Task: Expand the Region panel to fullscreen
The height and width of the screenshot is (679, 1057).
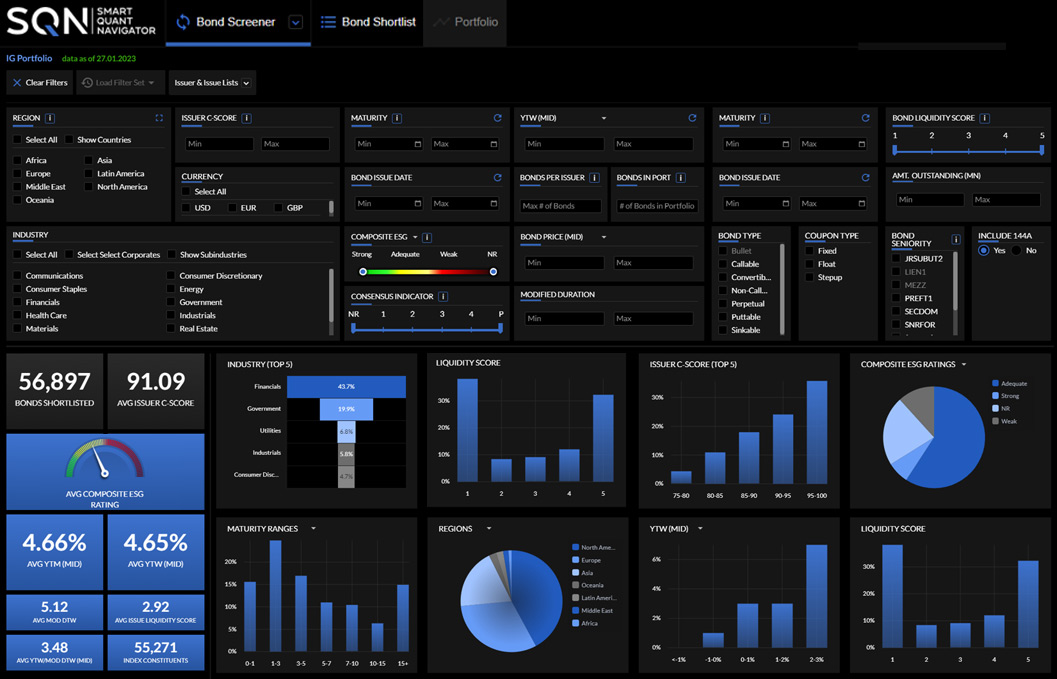Action: click(159, 118)
